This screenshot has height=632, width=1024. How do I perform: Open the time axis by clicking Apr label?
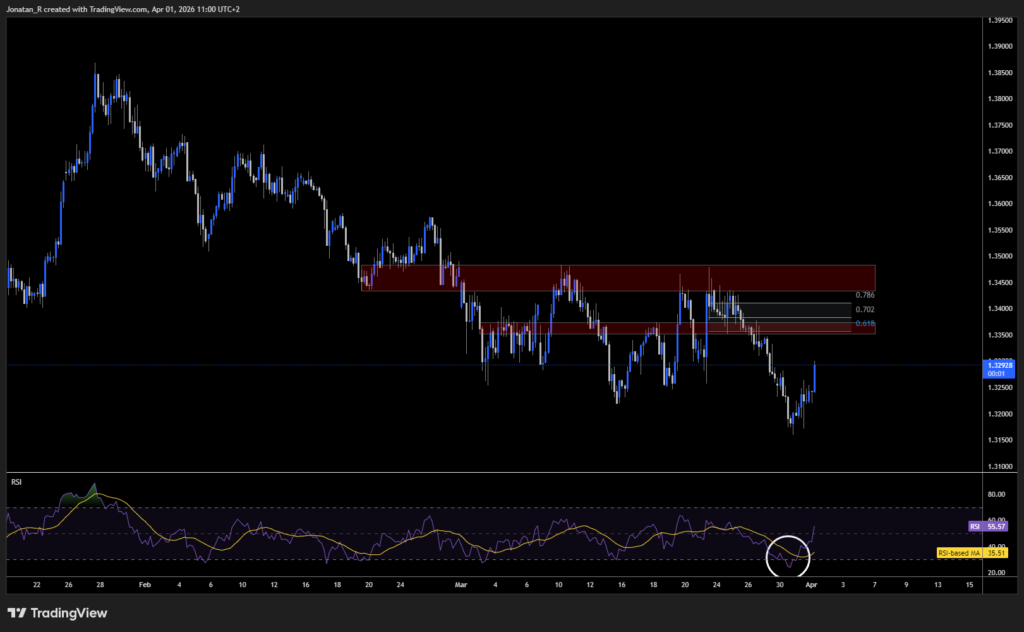point(812,584)
